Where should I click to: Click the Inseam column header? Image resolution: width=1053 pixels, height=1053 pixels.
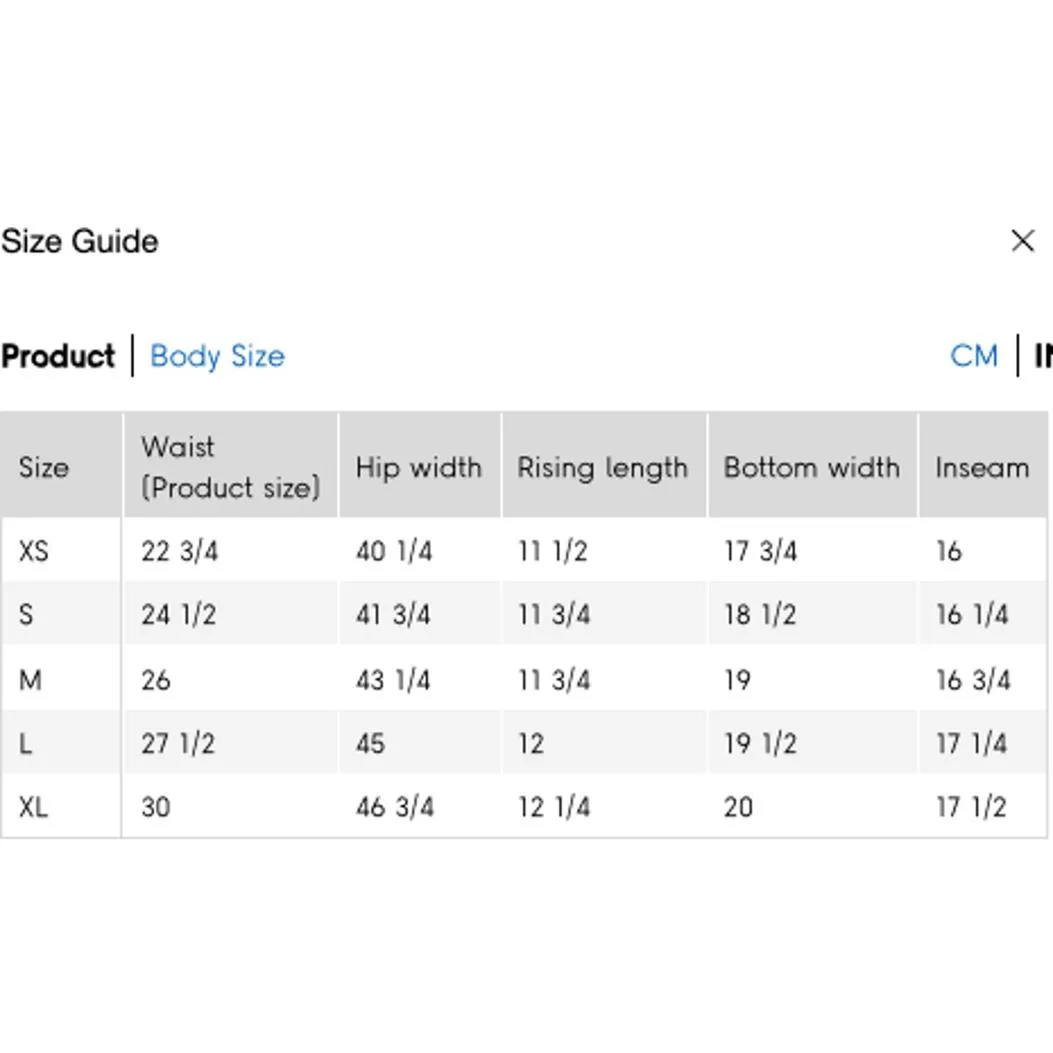tap(981, 467)
